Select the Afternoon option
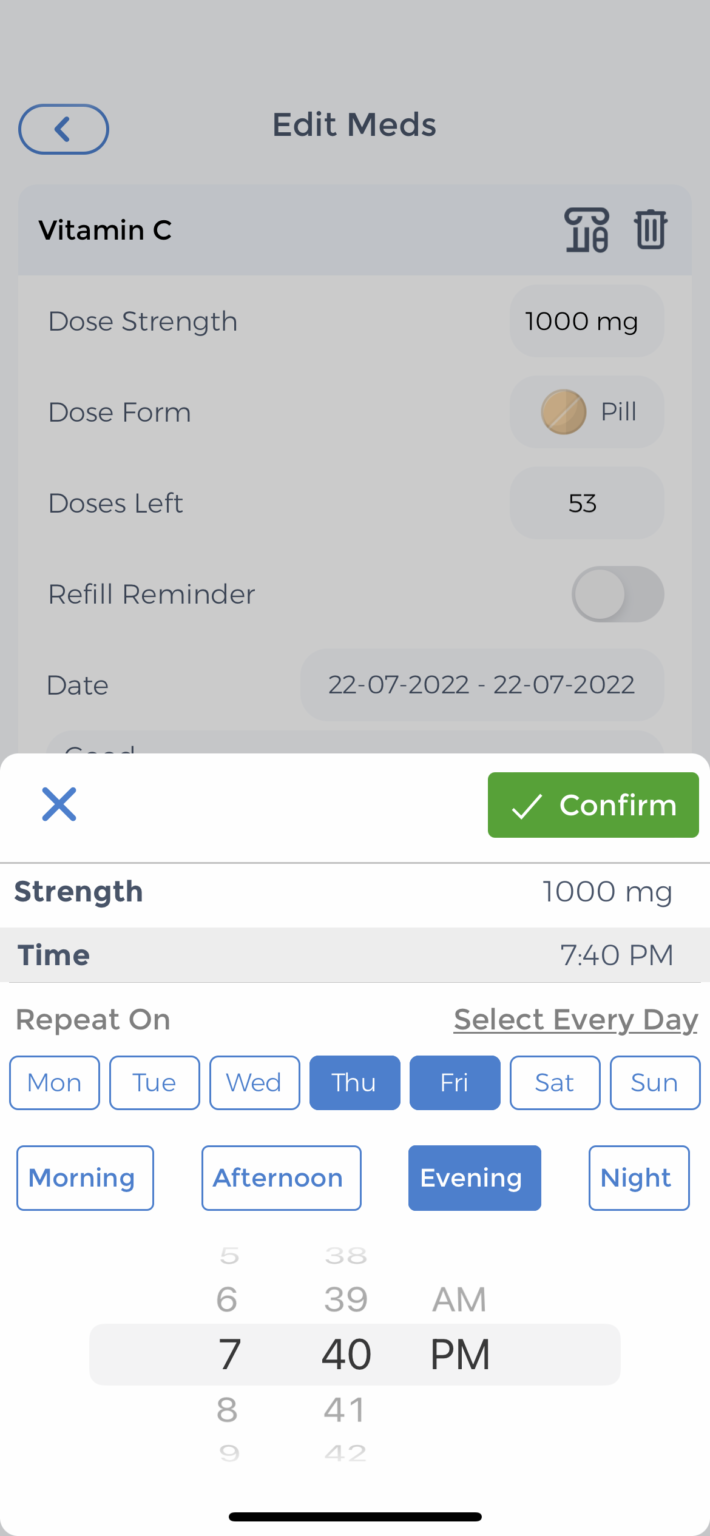Viewport: 710px width, 1536px height. coord(280,1177)
